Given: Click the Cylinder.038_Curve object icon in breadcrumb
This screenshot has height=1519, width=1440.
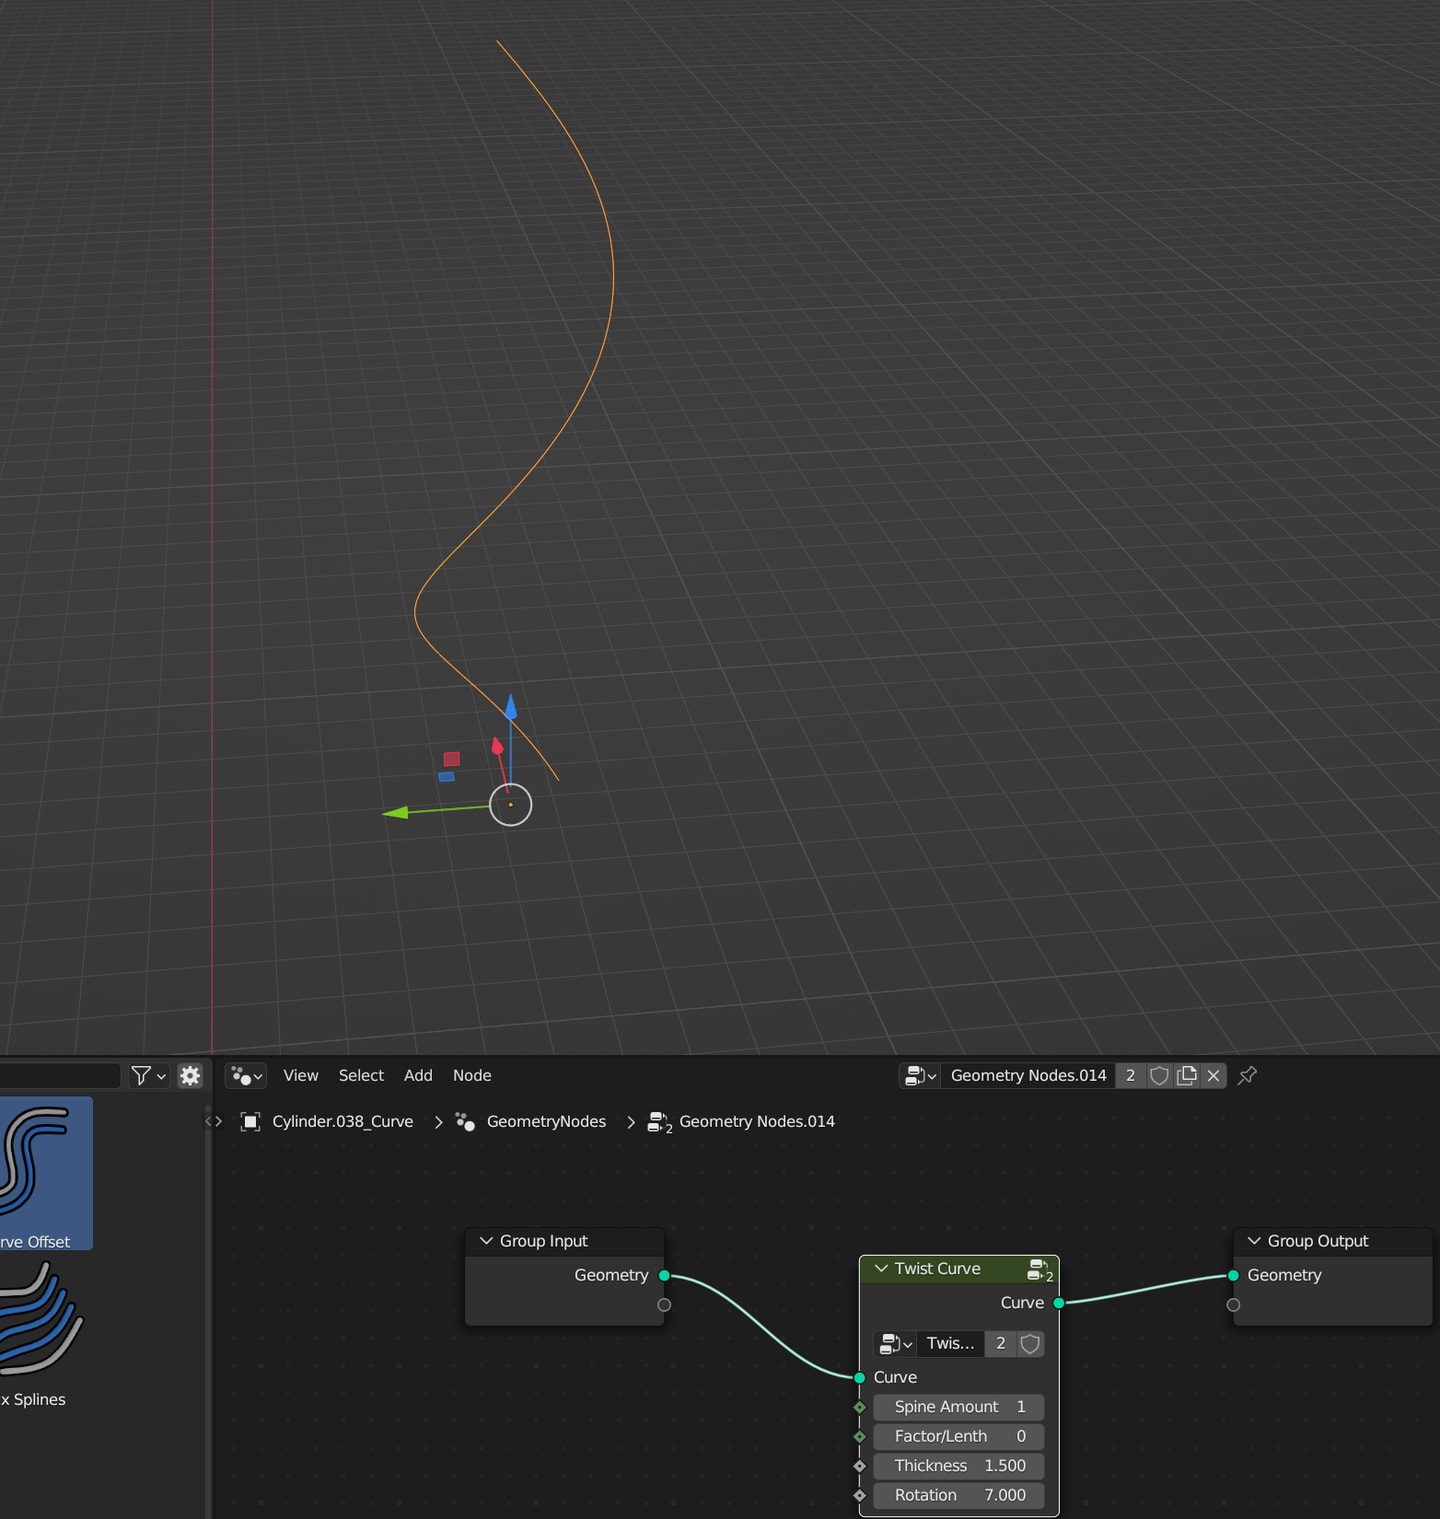Looking at the screenshot, I should 251,1122.
